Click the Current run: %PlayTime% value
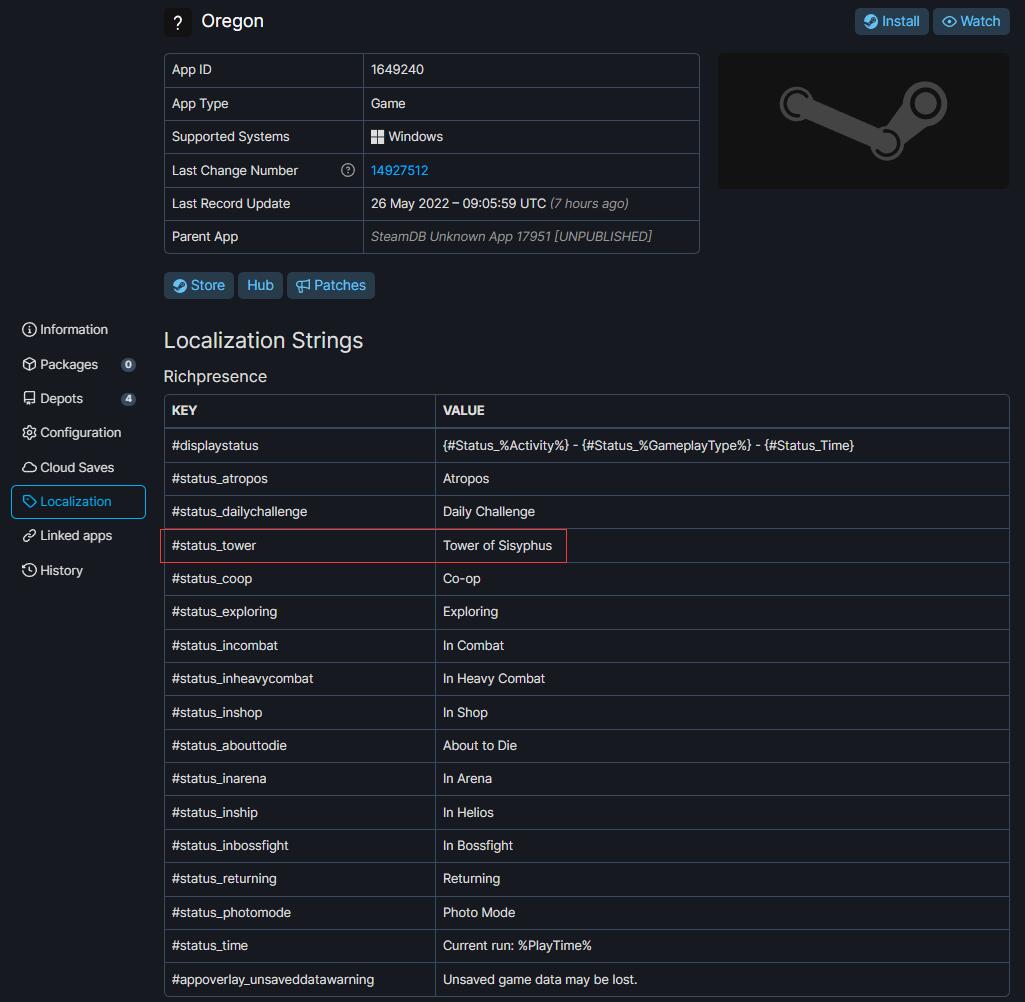 point(517,946)
